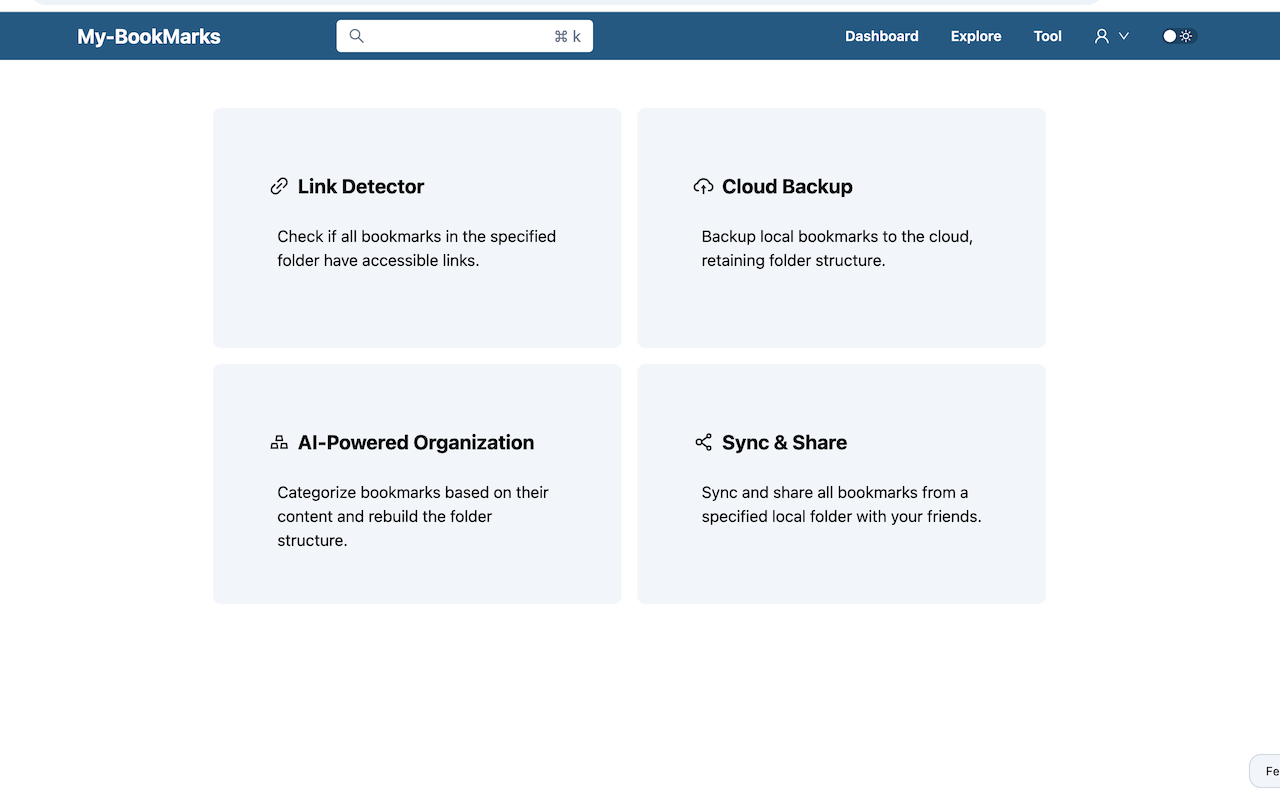Click the search magnifier icon

(356, 36)
